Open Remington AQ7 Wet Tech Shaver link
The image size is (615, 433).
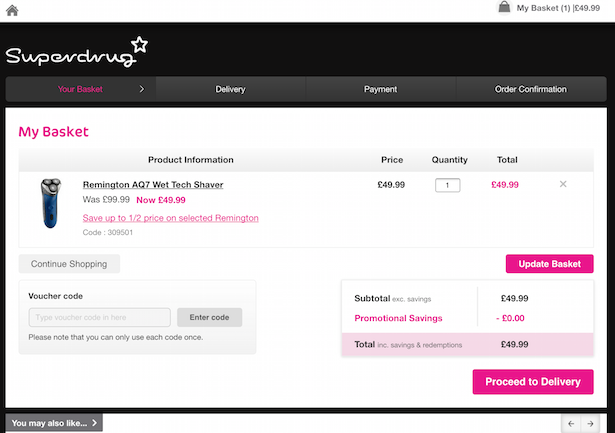point(152,185)
